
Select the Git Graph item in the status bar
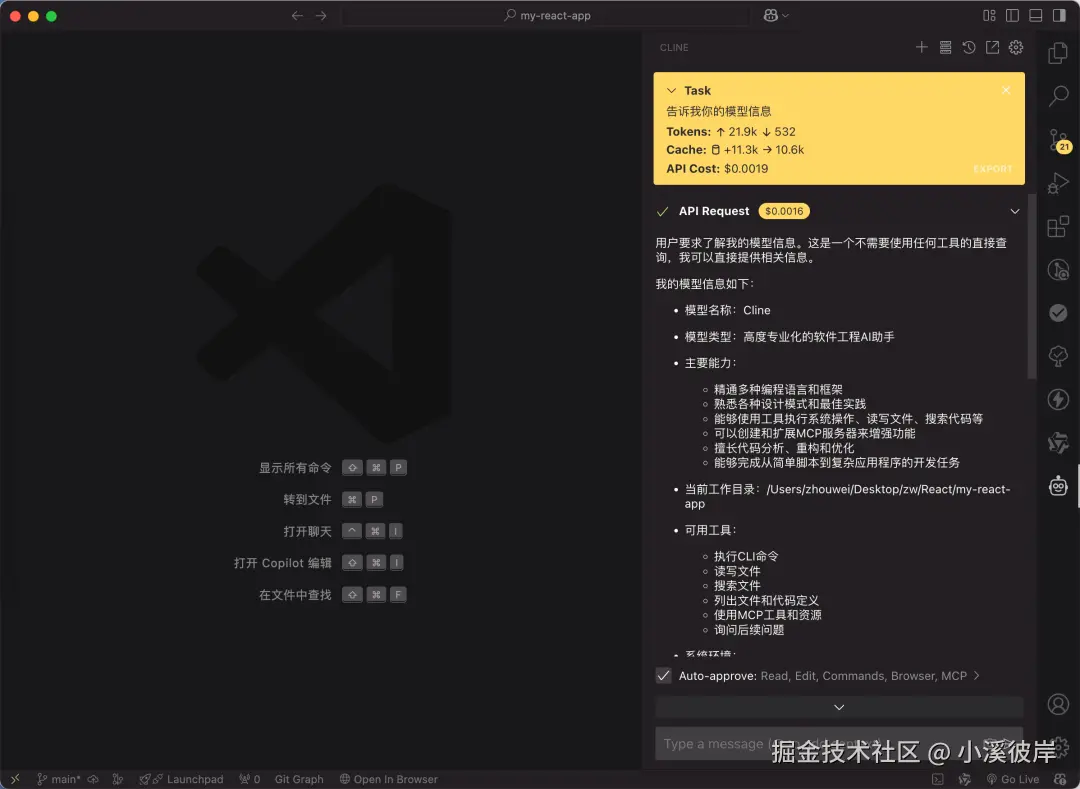click(x=298, y=779)
